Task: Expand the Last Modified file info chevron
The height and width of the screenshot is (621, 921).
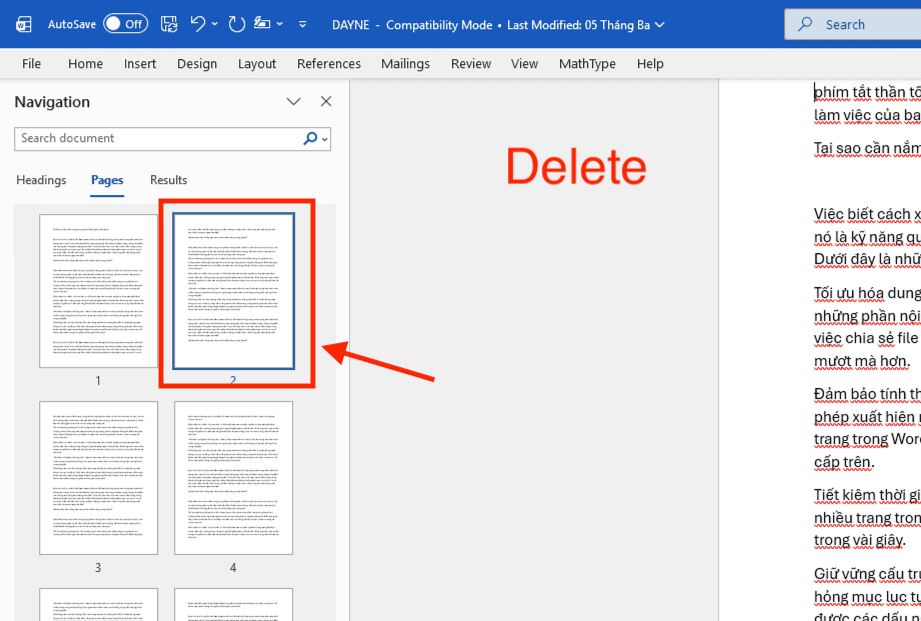Action: tap(659, 25)
